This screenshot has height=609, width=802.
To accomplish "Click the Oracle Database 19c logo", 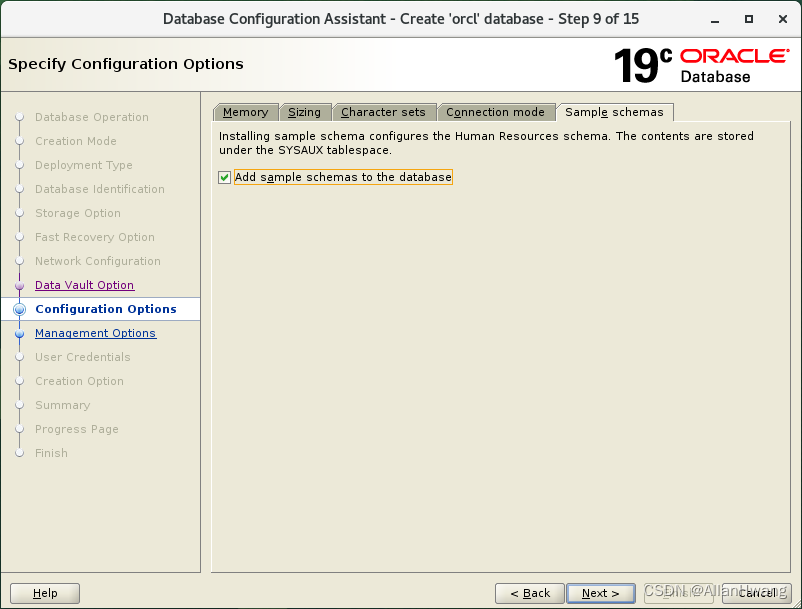I will pyautogui.click(x=700, y=62).
